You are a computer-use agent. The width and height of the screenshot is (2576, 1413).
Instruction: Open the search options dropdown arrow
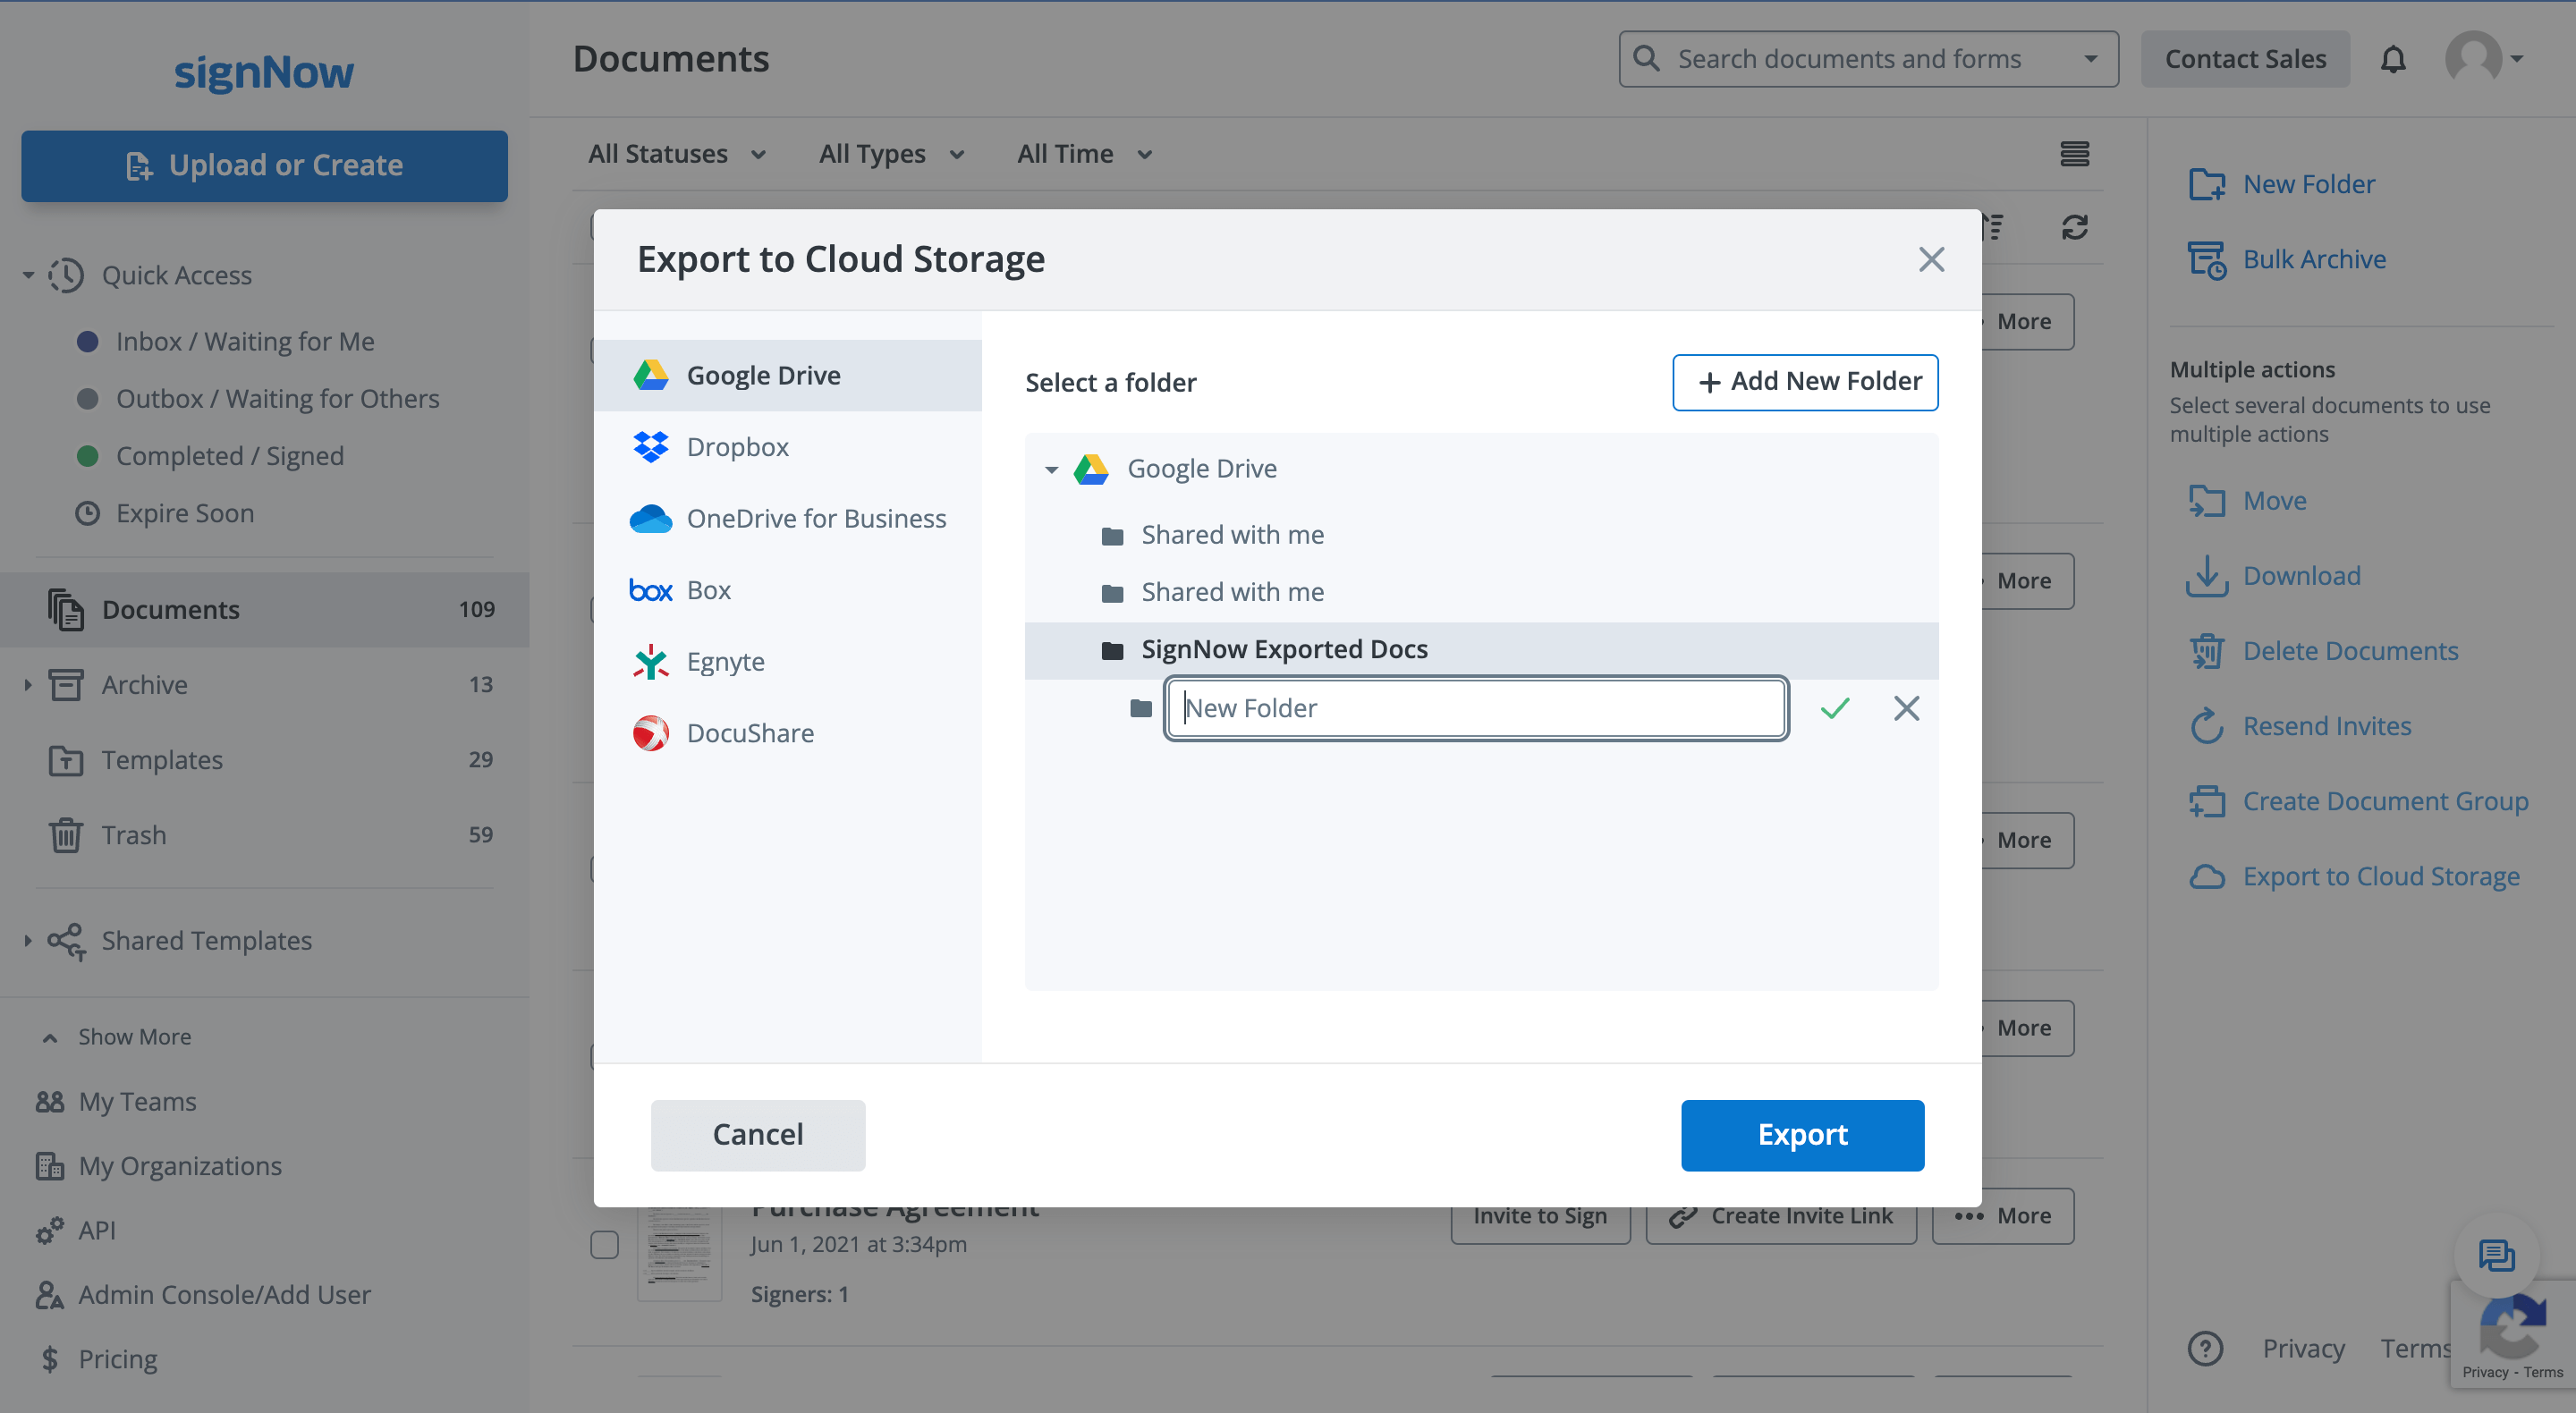2090,59
